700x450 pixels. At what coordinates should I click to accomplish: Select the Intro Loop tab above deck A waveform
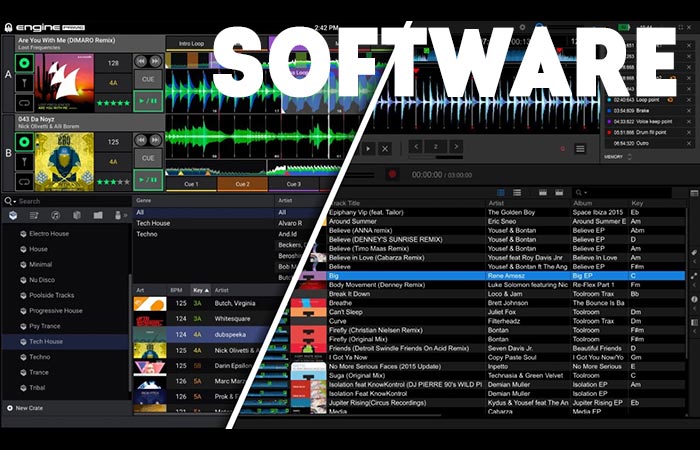191,43
